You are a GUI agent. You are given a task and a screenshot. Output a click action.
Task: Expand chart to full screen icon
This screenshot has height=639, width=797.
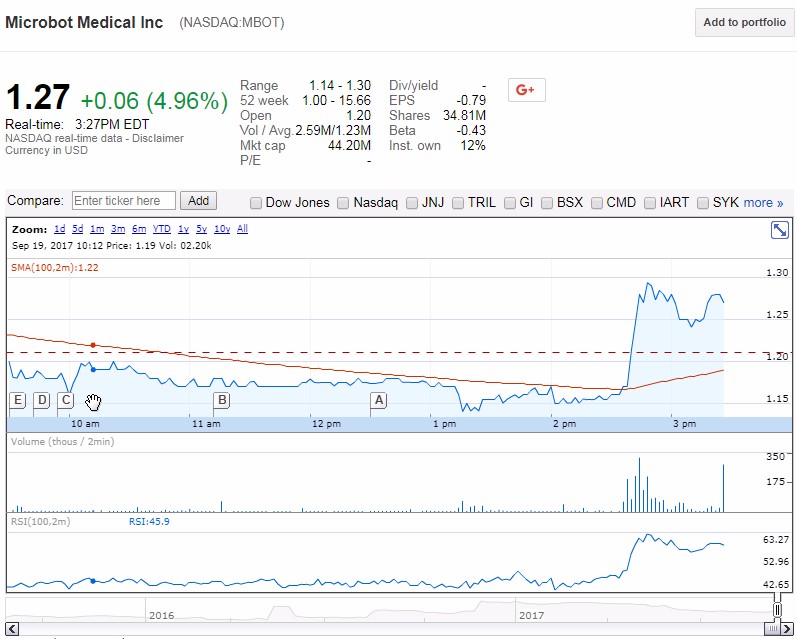tap(779, 230)
